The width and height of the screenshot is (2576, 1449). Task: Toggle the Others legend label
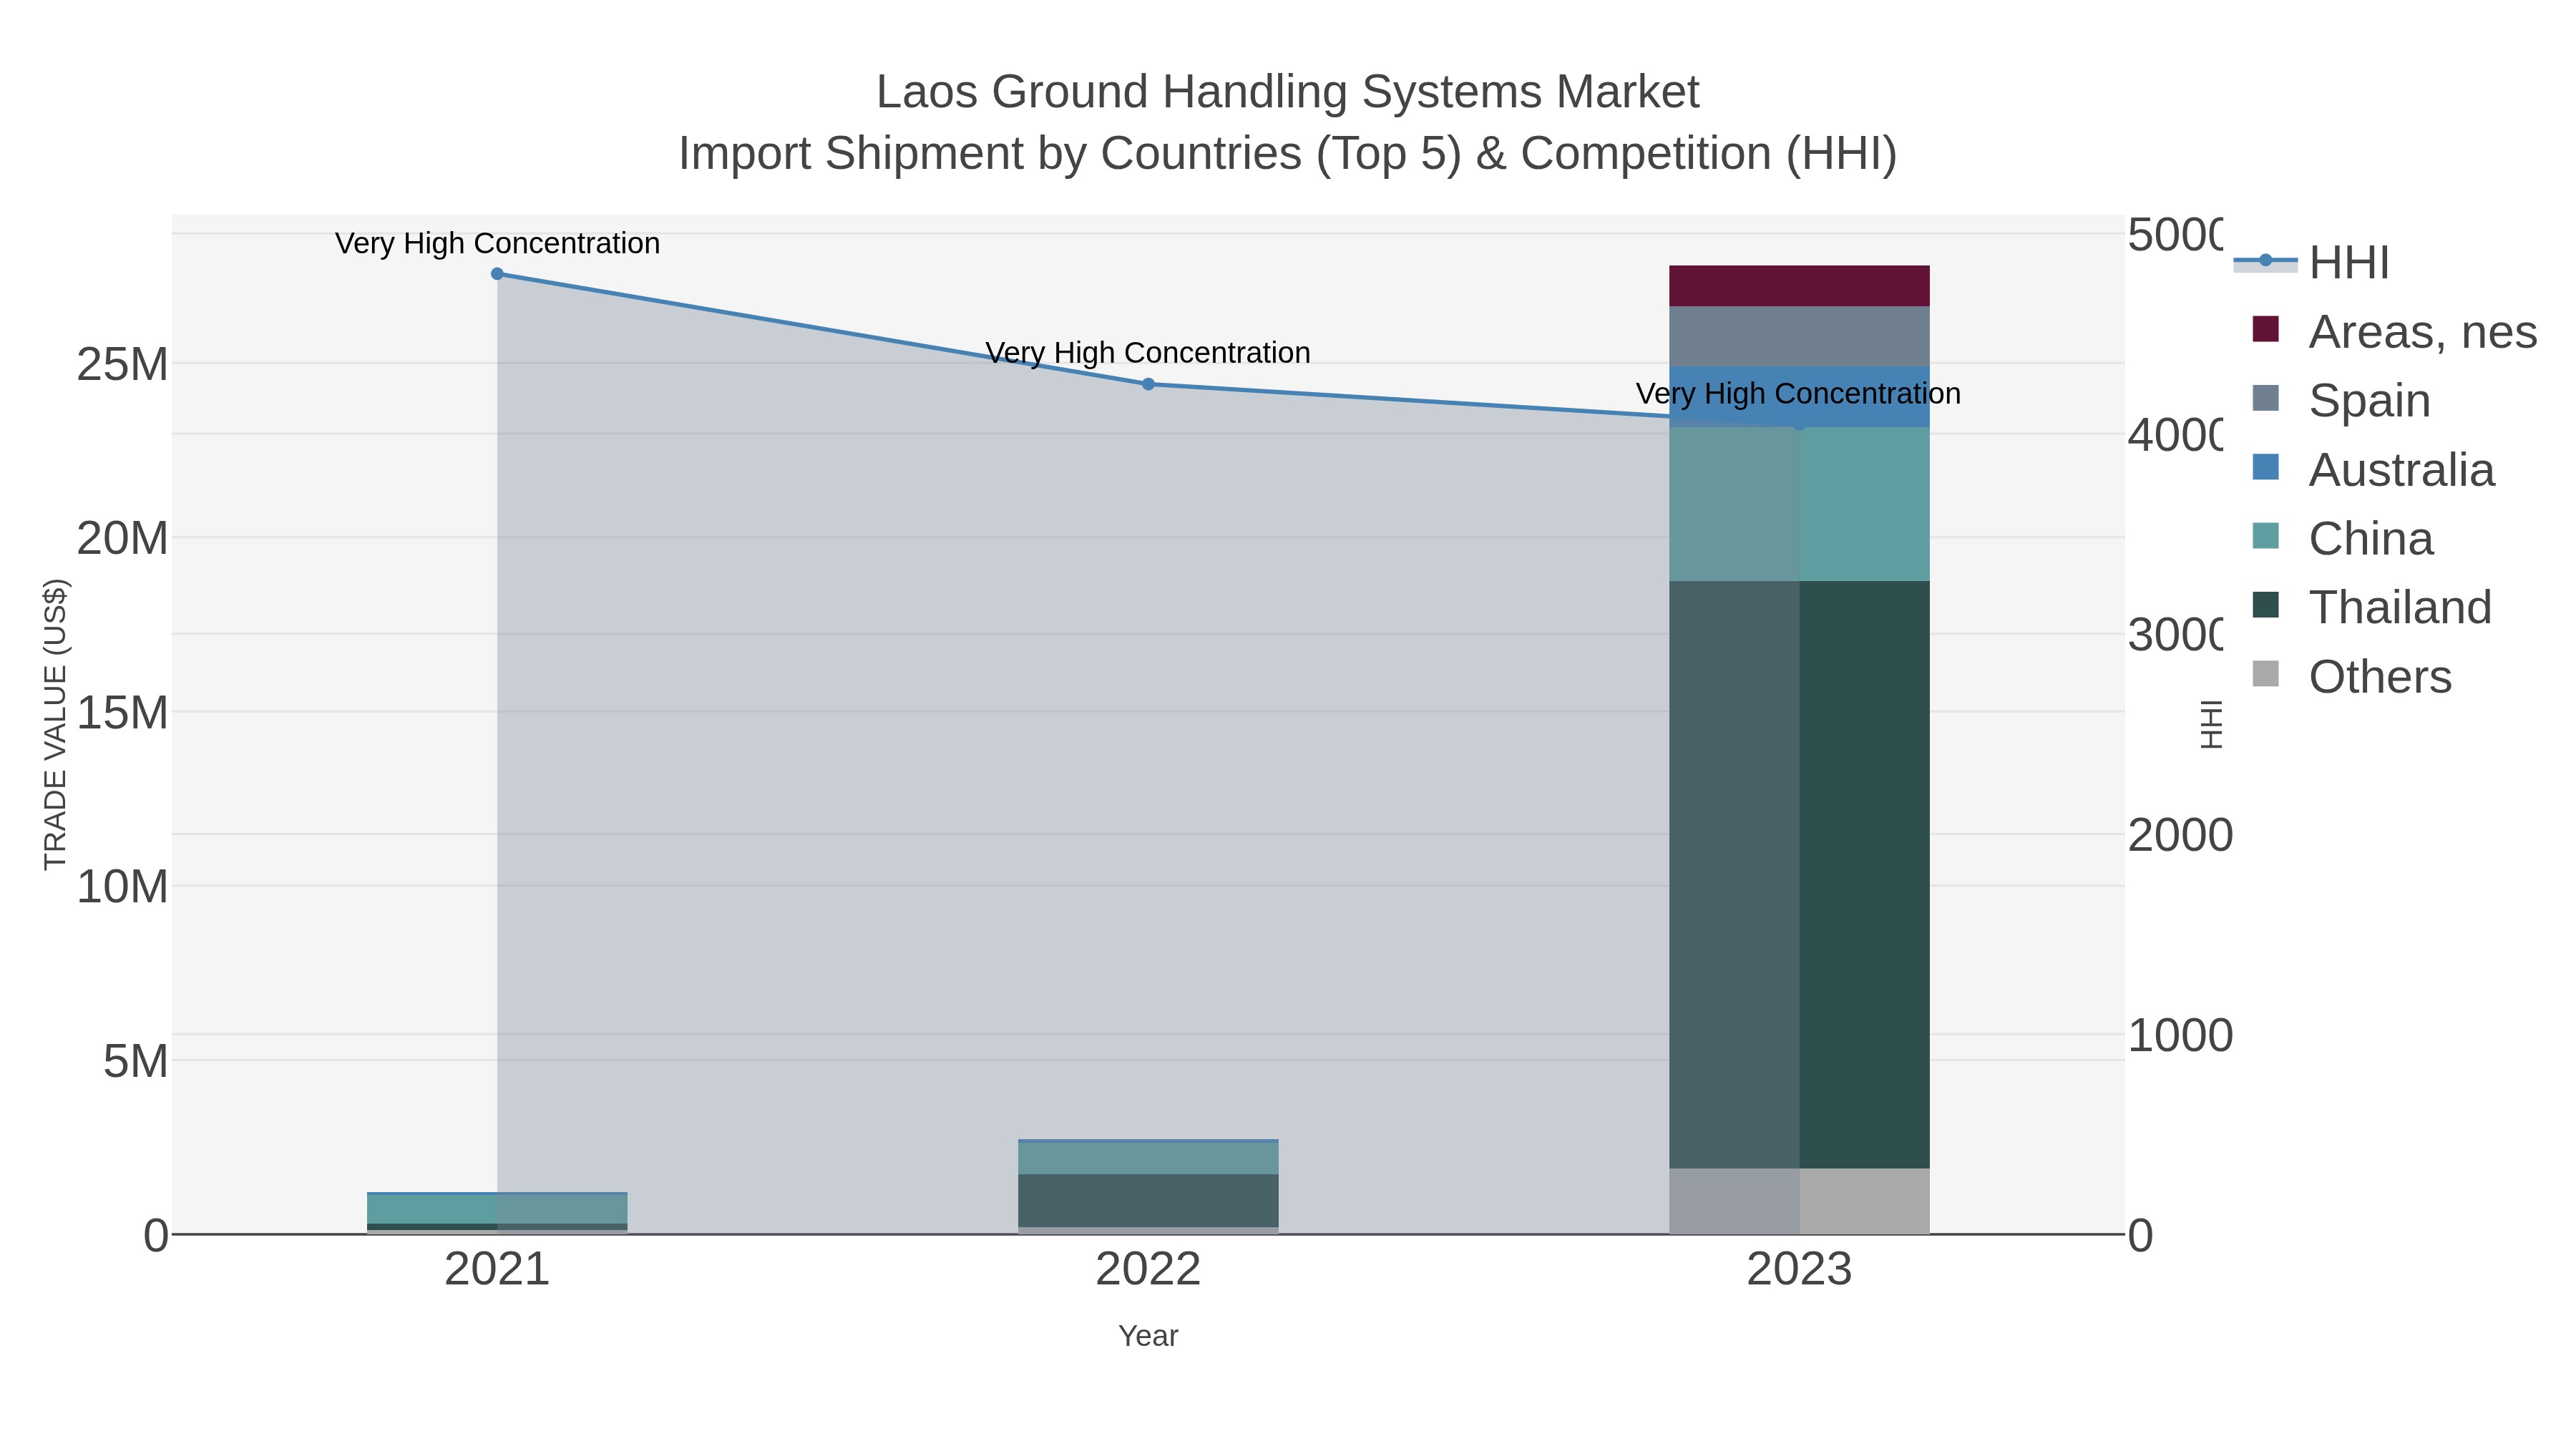(x=2380, y=677)
